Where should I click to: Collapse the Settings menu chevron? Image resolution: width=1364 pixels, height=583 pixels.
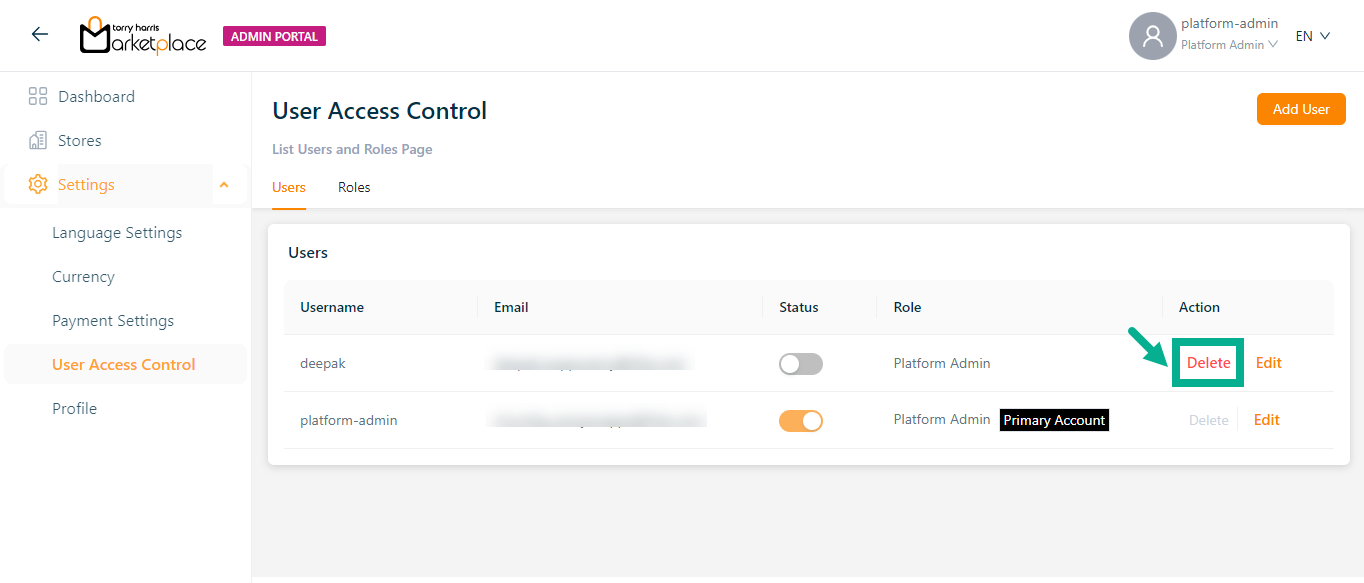tap(224, 185)
